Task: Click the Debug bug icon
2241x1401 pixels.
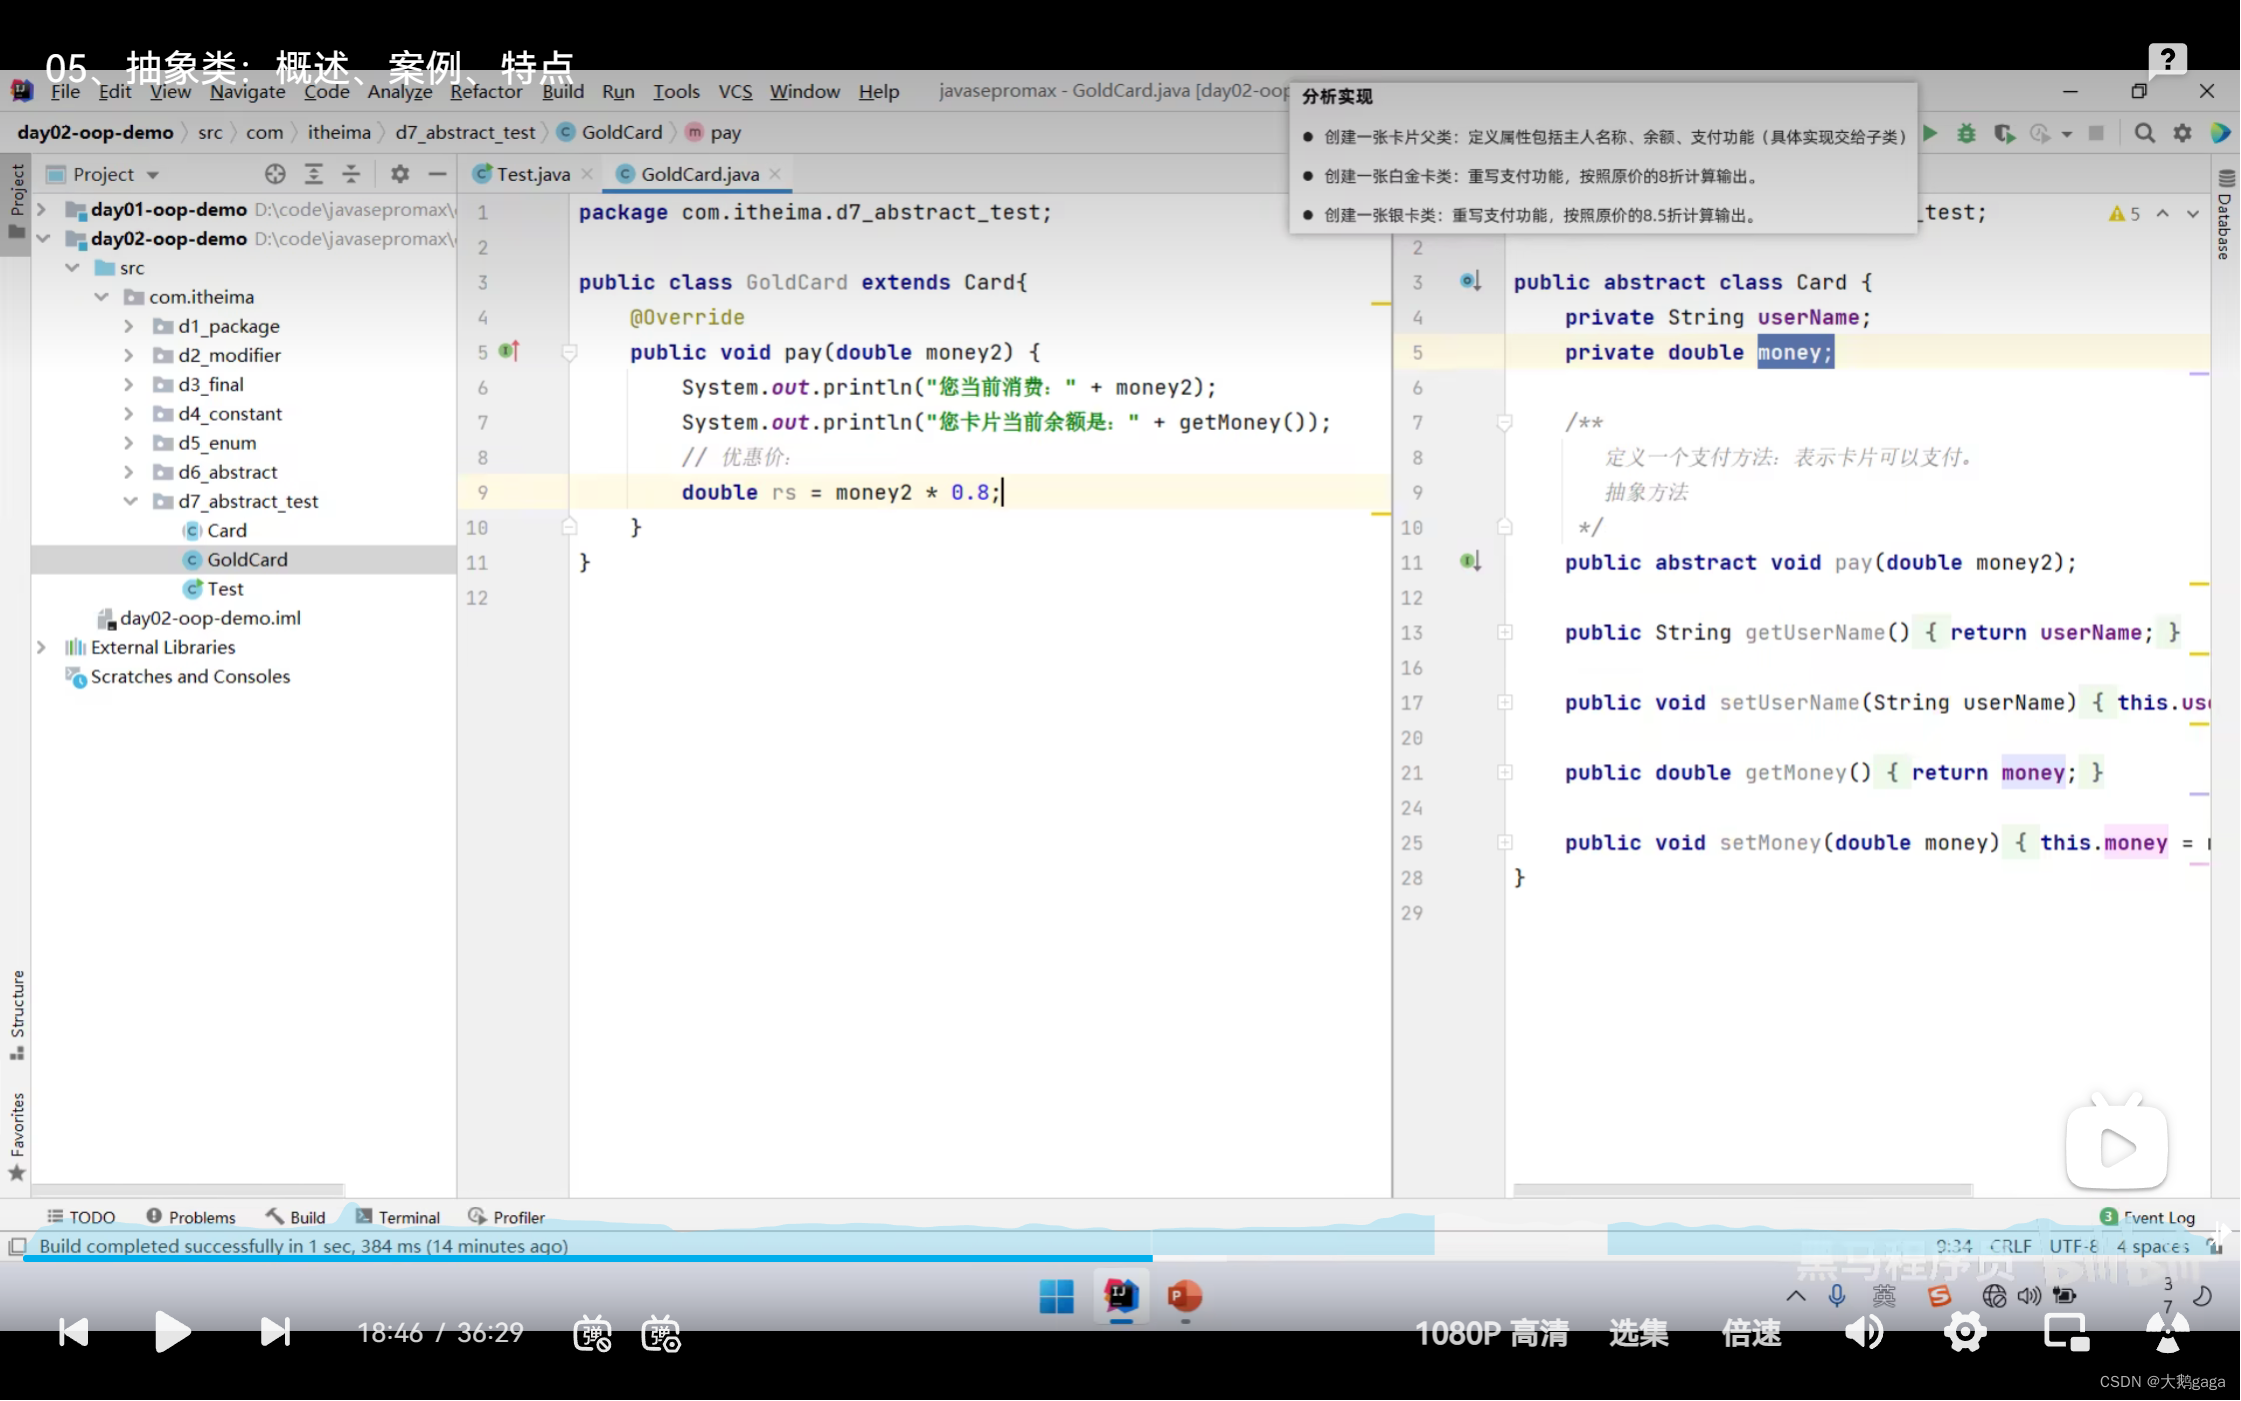Action: 1966,133
